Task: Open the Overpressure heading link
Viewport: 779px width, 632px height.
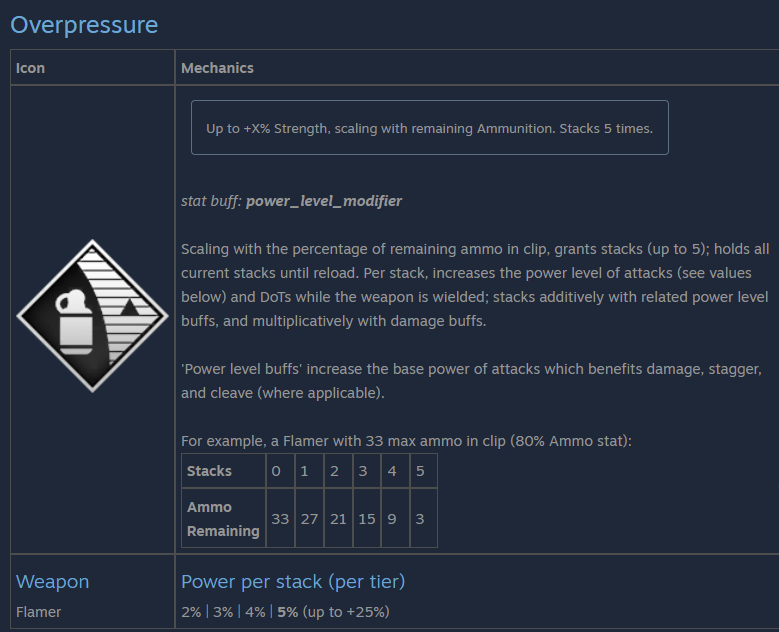Action: [84, 25]
